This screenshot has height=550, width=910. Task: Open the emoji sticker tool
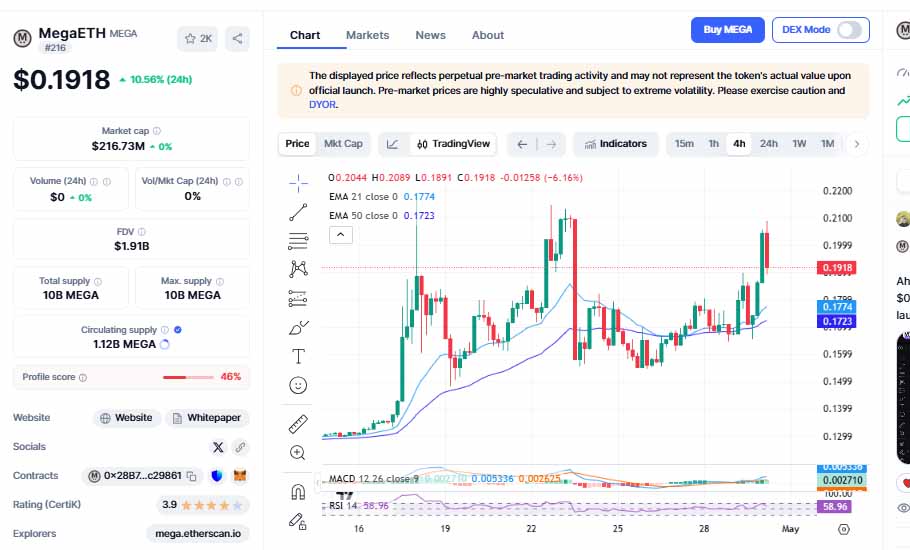[298, 385]
